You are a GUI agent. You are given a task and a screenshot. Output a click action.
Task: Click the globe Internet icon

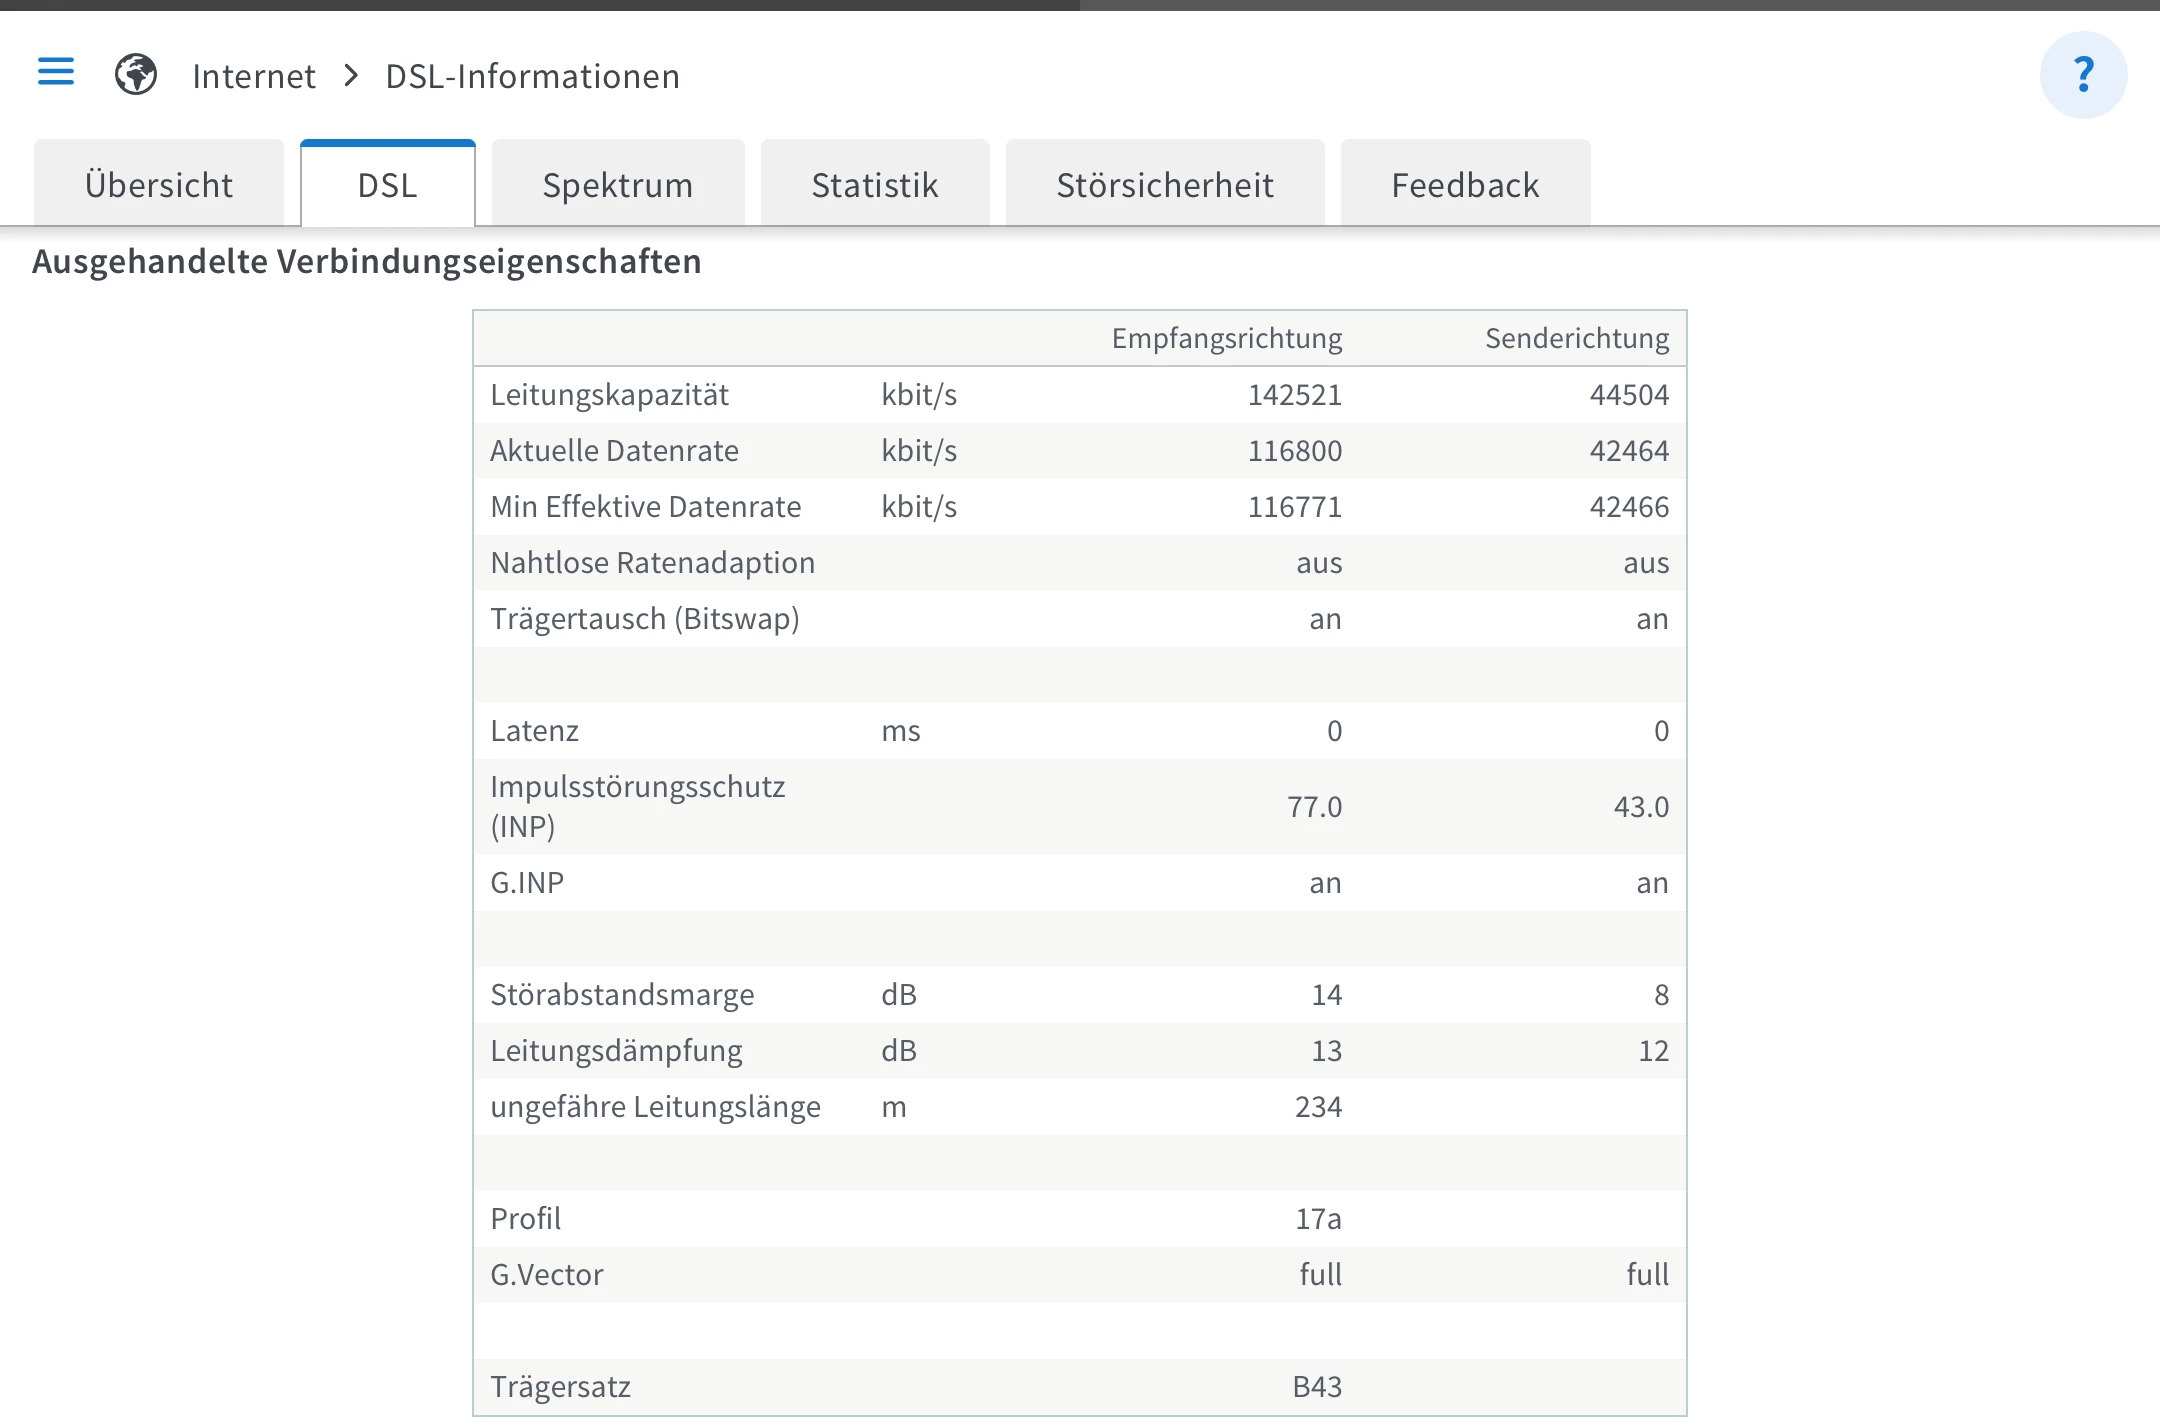pos(136,75)
